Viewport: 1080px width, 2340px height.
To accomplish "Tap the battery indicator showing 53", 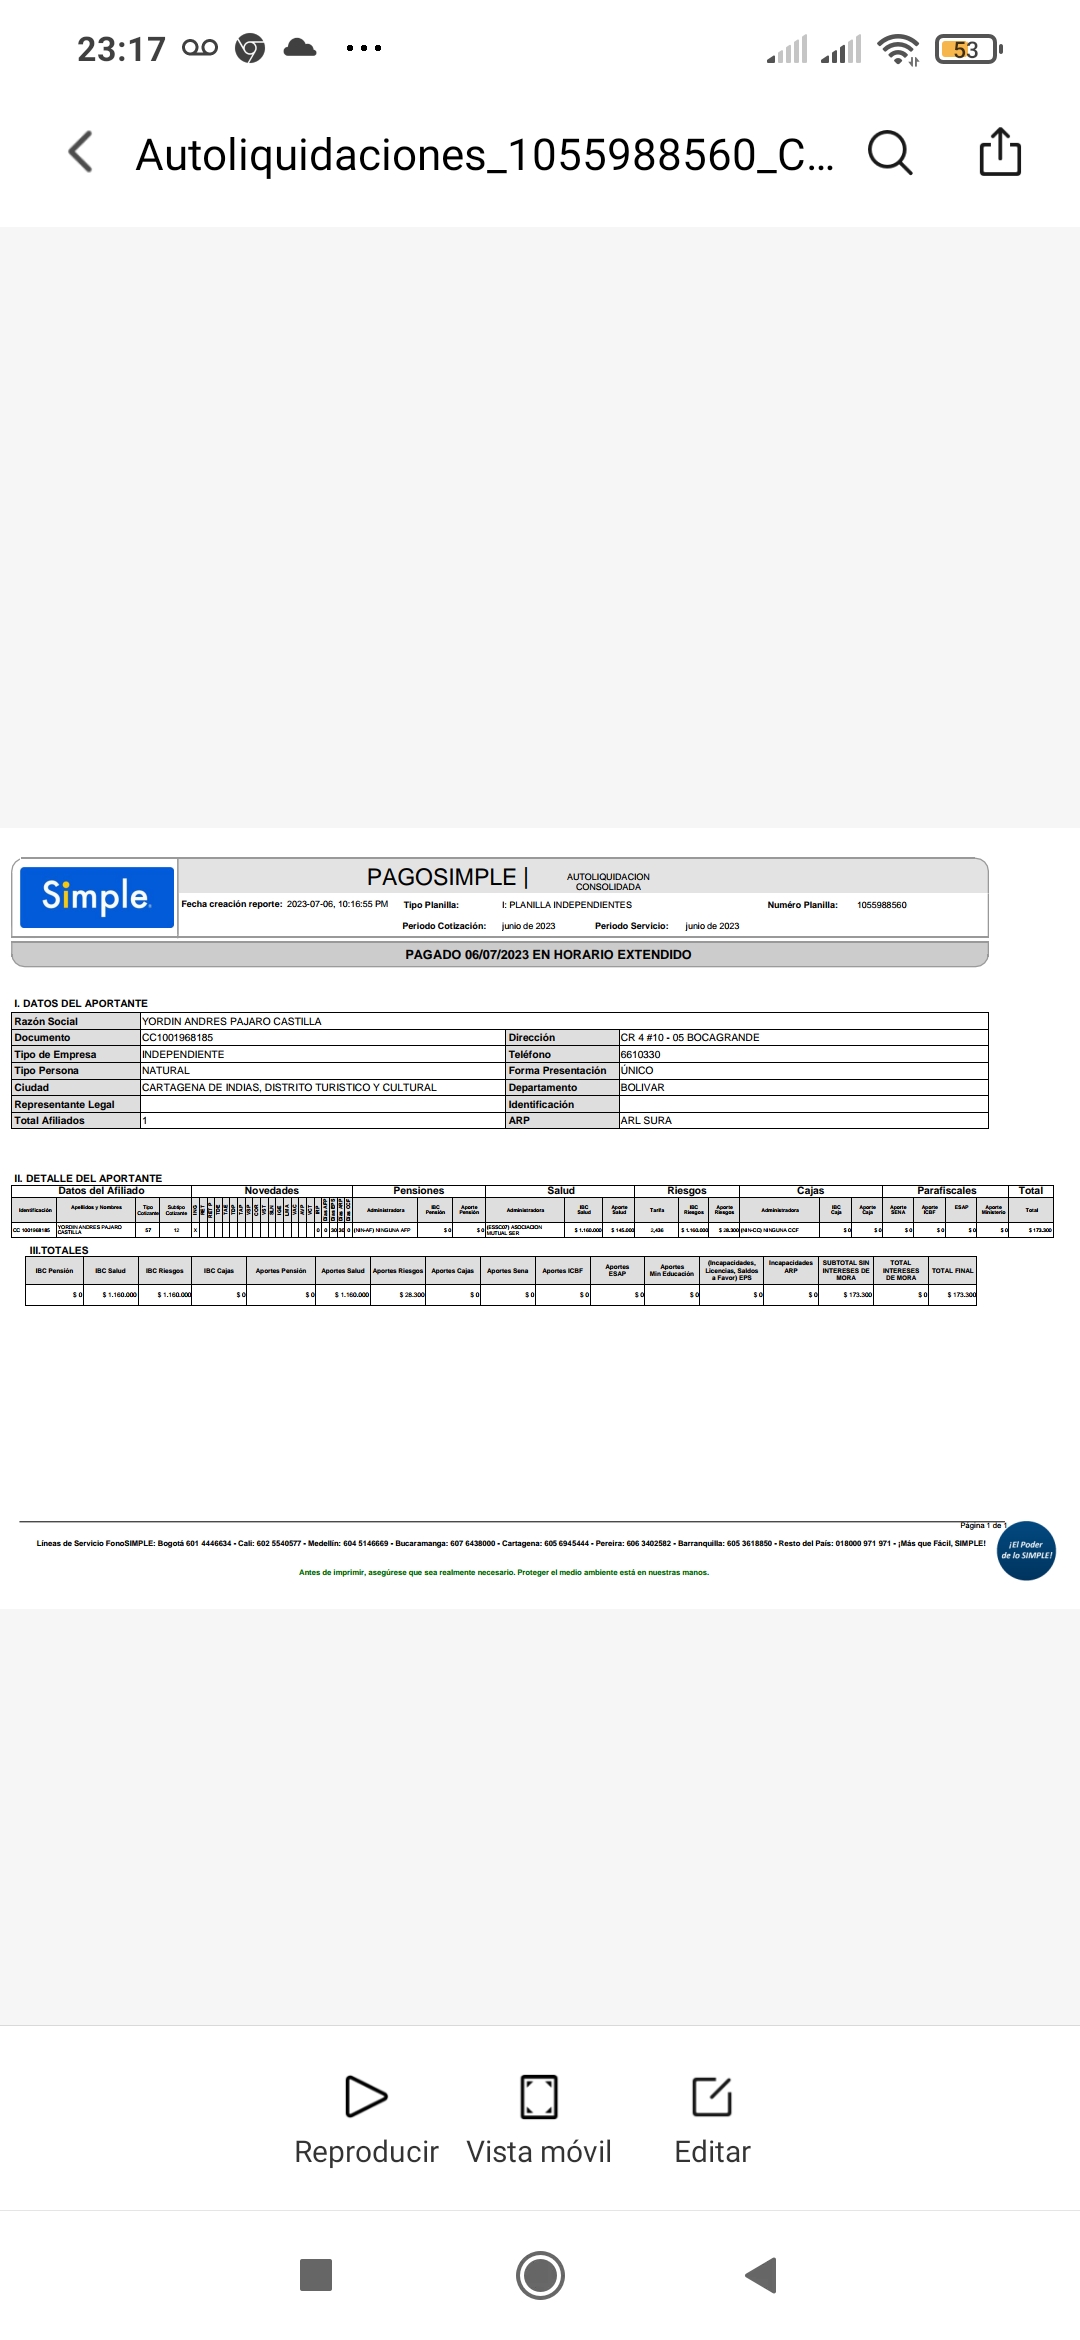I will 967,49.
